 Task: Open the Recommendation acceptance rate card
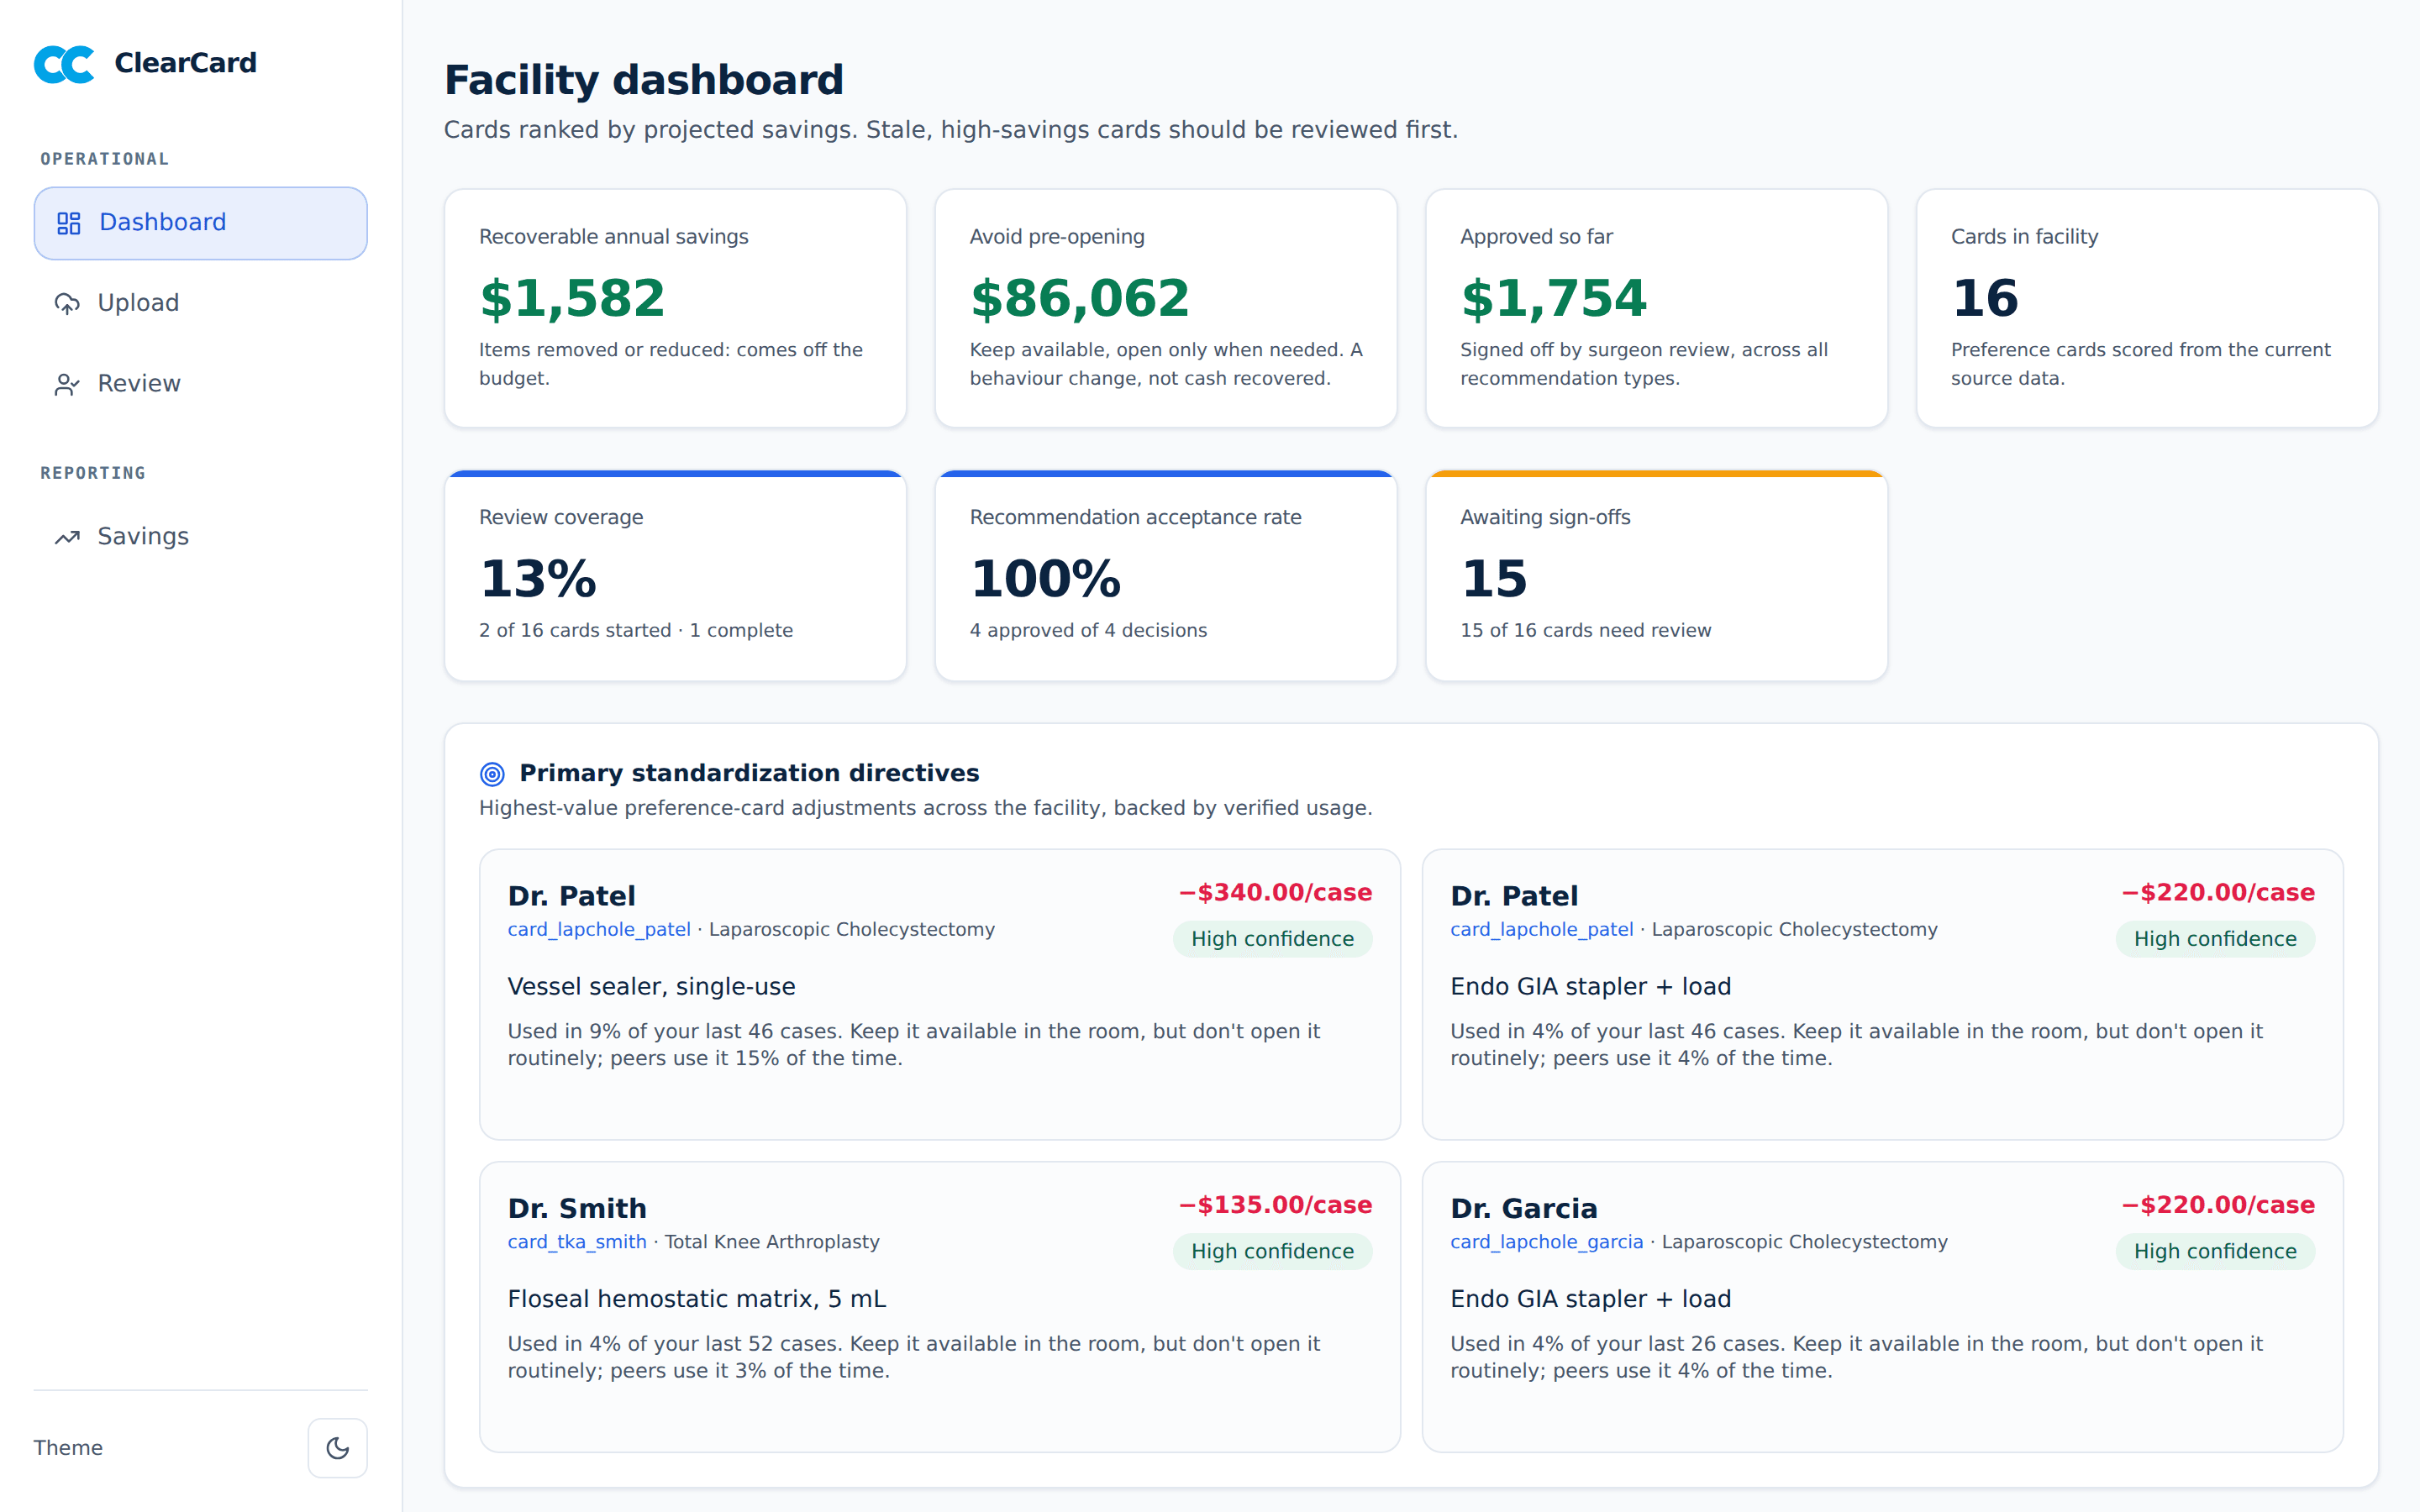pos(1166,576)
